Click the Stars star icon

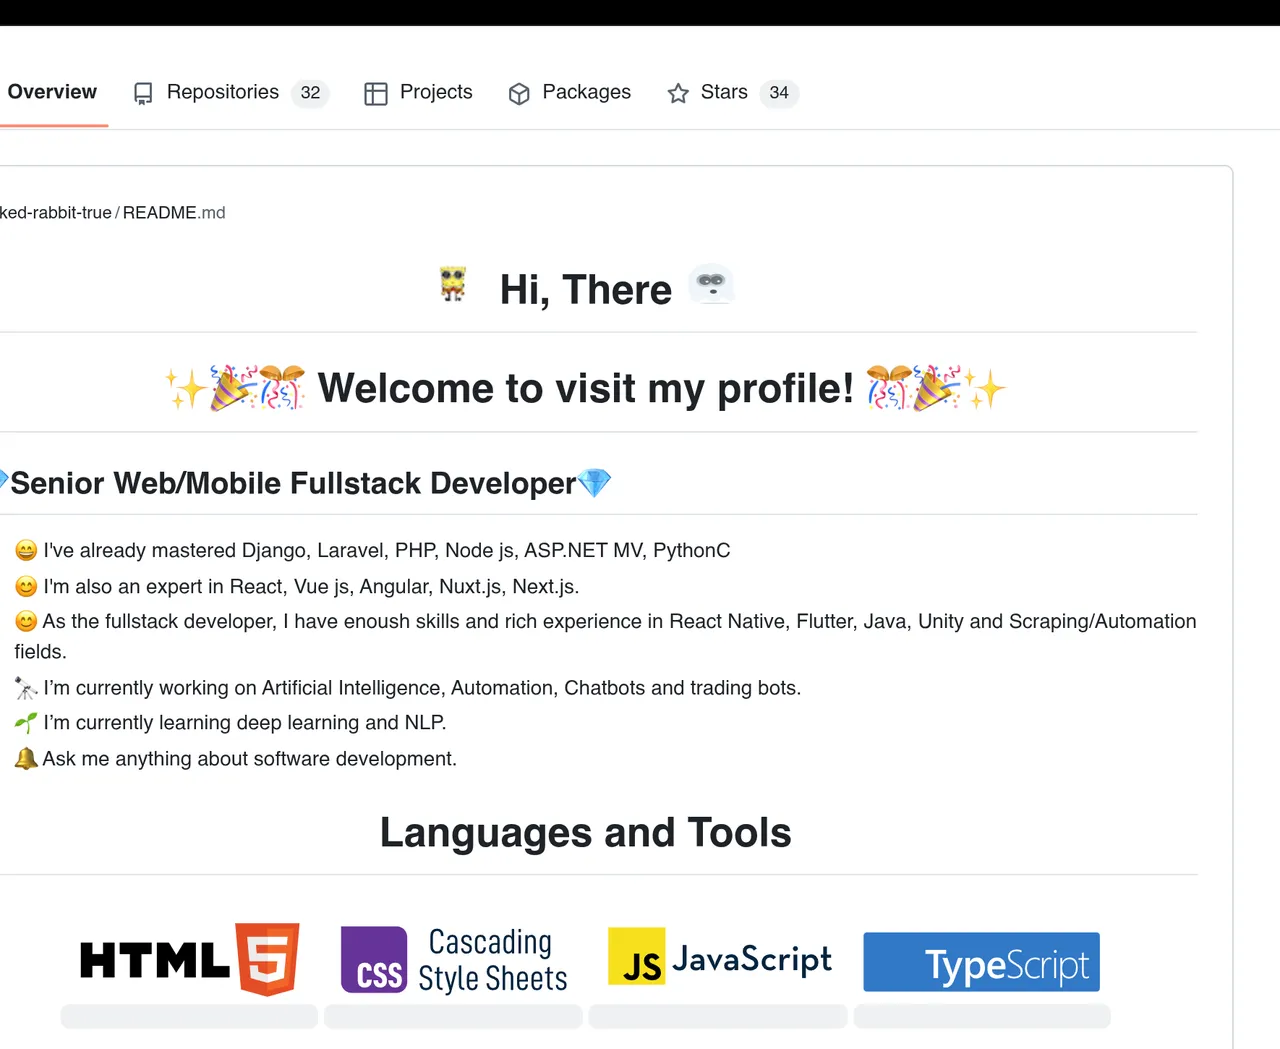tap(678, 93)
